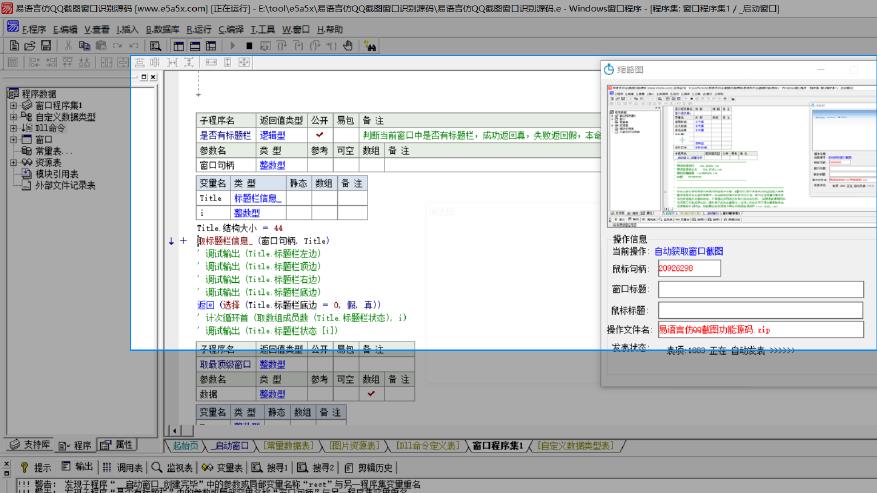The image size is (877, 493).
Task: Expand the 窗口程序集1 tree node
Action: pos(13,105)
